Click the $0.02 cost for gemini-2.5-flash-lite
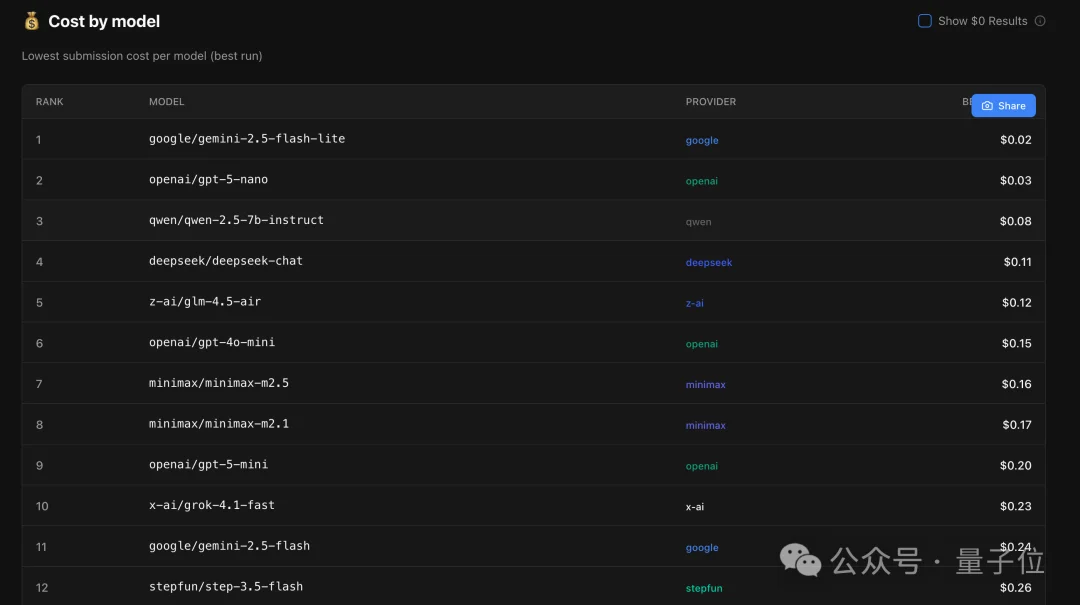 (x=1015, y=140)
